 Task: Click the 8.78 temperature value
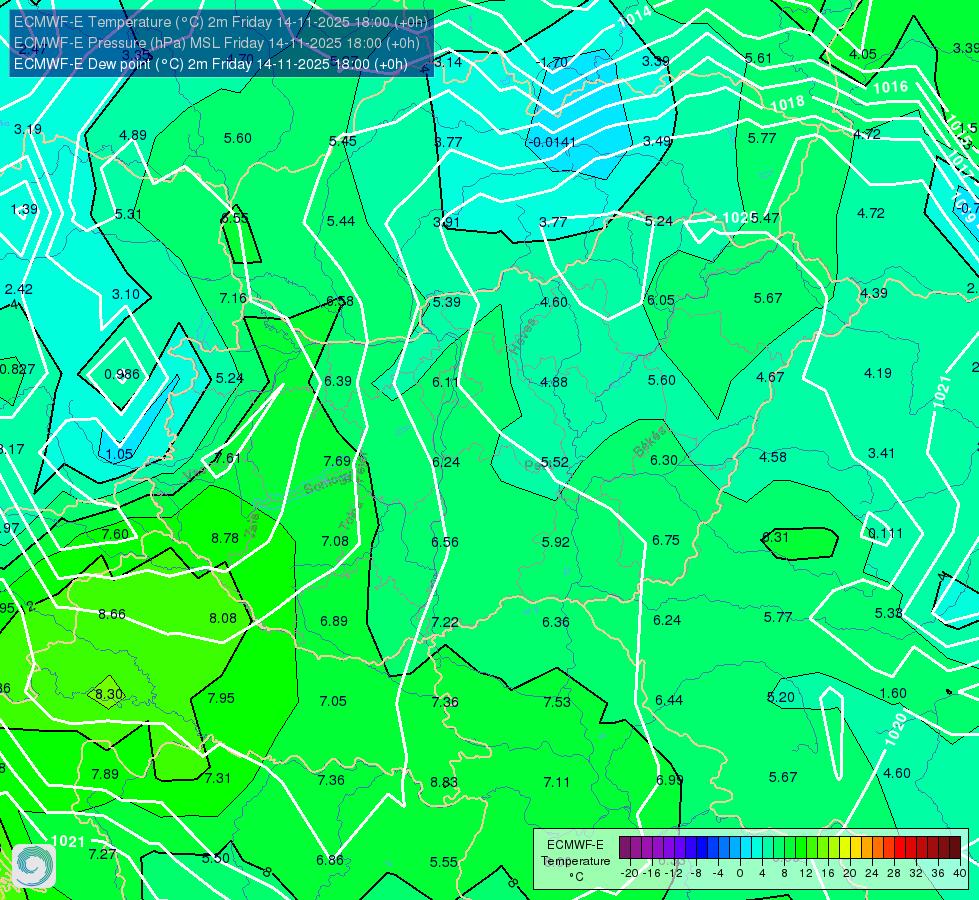225,538
